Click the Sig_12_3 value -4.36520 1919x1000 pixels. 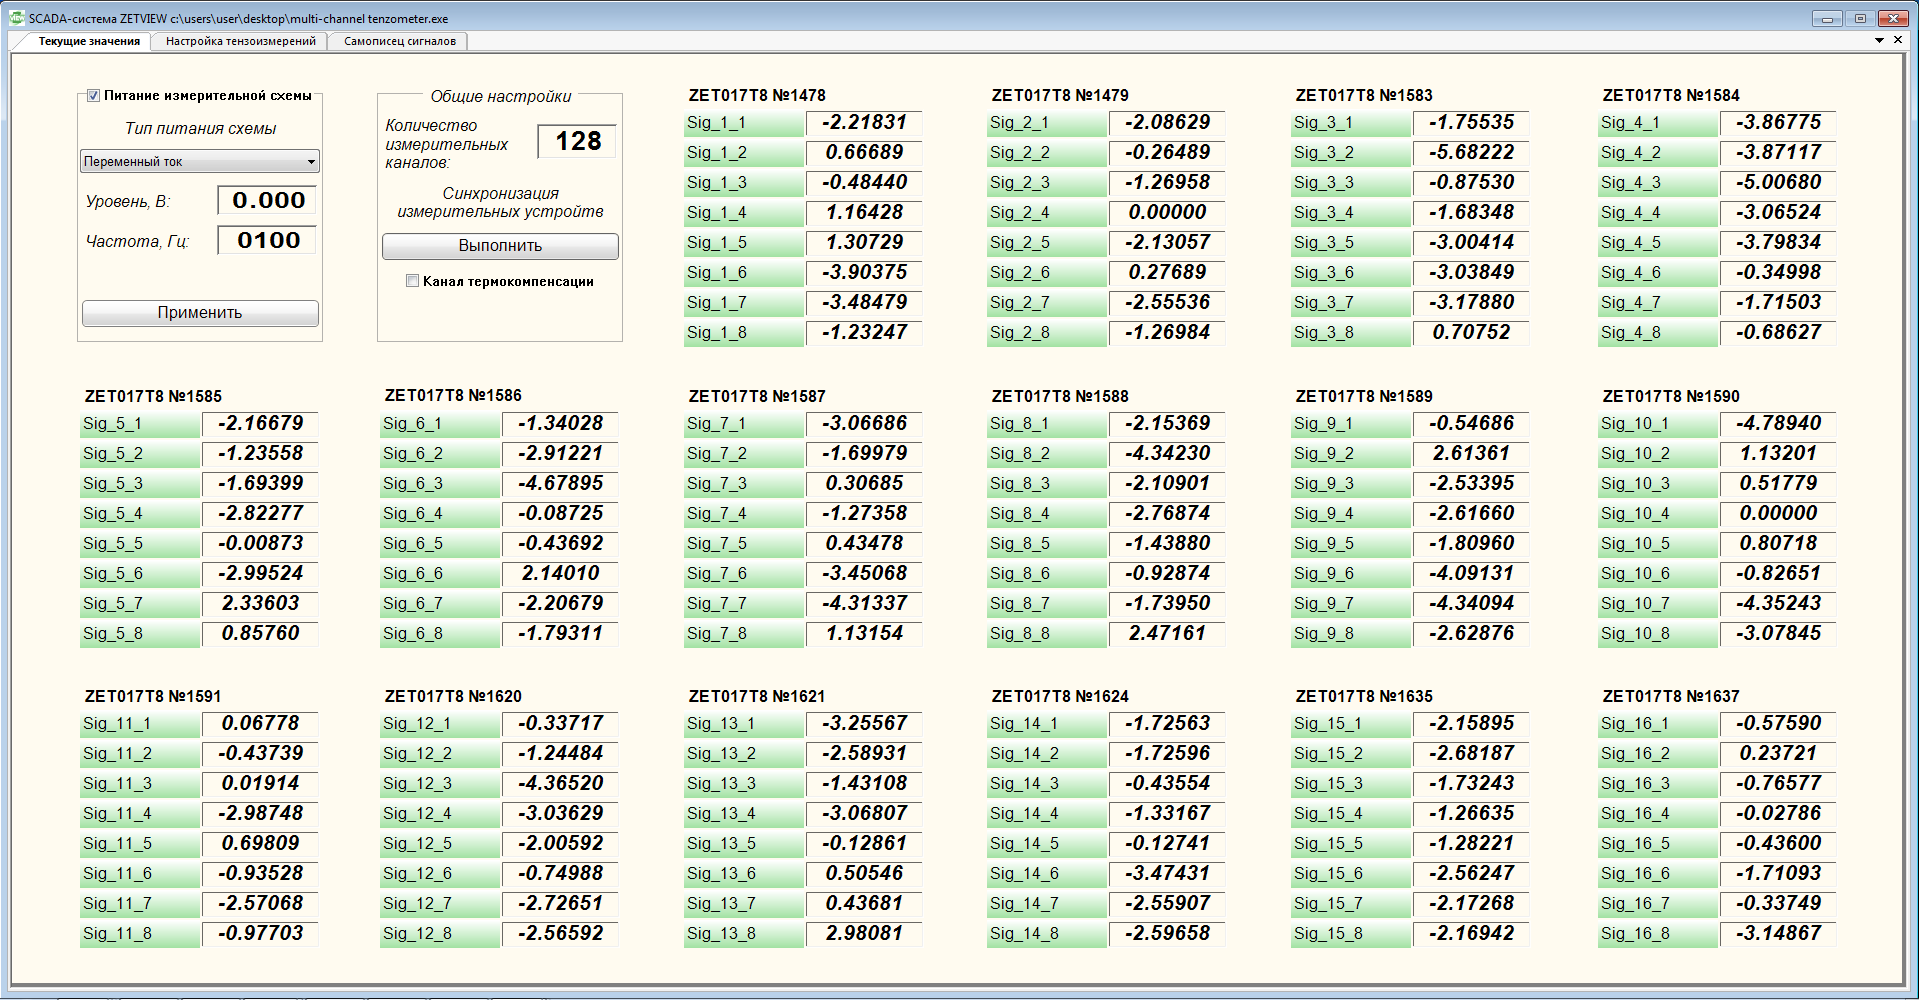pyautogui.click(x=560, y=784)
